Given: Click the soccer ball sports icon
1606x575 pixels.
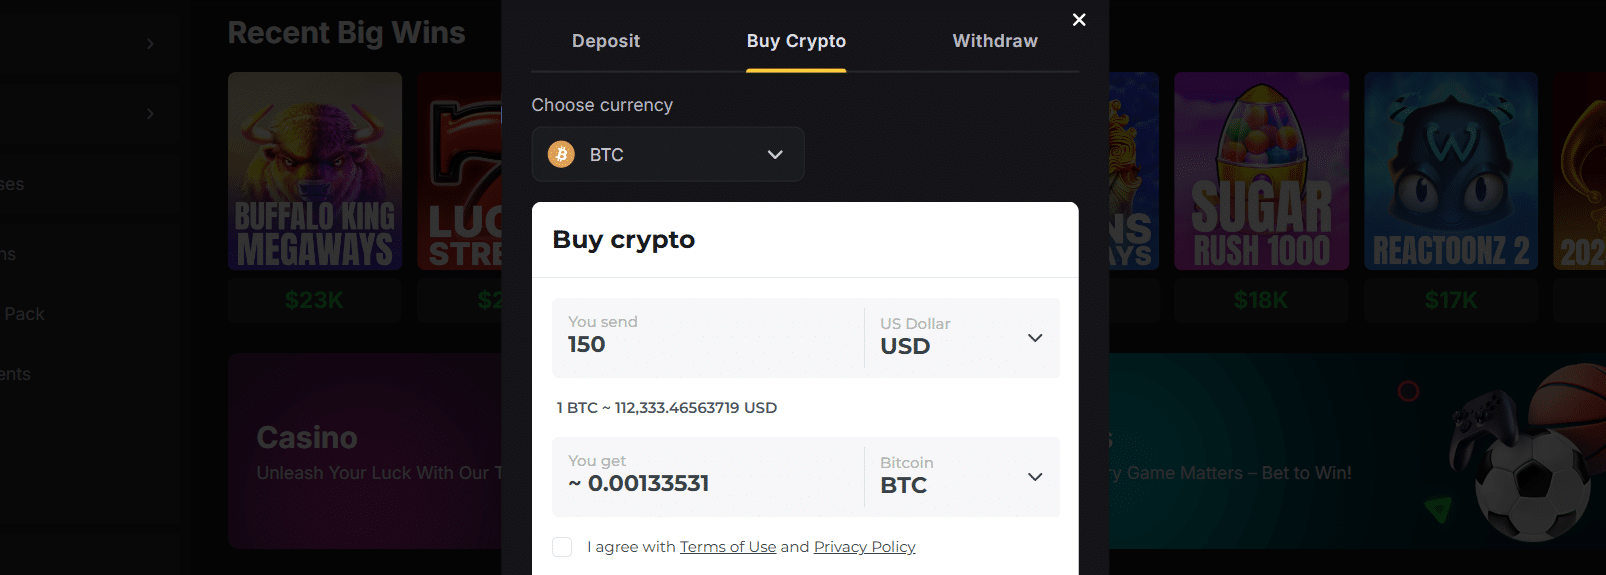Looking at the screenshot, I should 1532,487.
